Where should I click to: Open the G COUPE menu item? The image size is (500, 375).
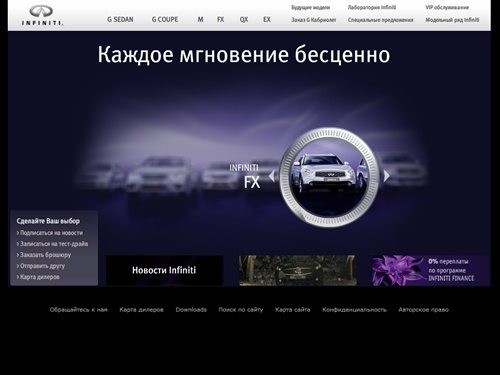[165, 20]
